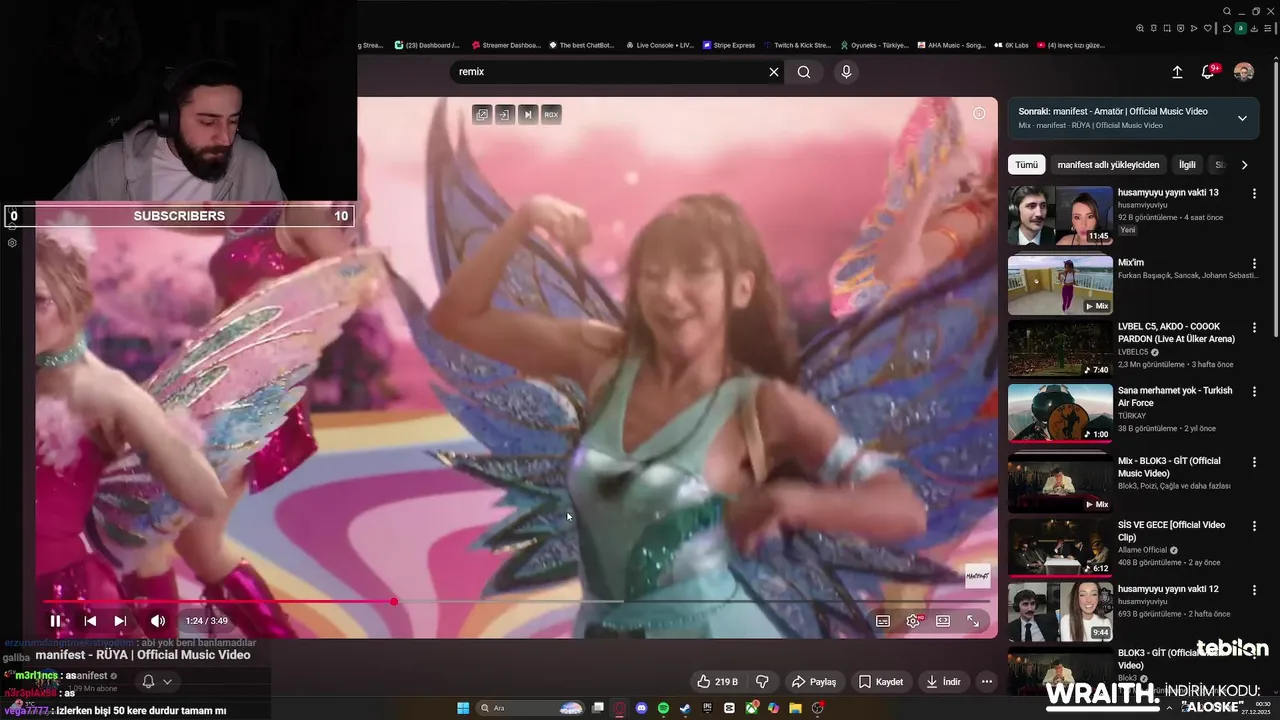Viewport: 1280px width, 720px height.
Task: Open Steam from the taskbar
Action: click(685, 708)
